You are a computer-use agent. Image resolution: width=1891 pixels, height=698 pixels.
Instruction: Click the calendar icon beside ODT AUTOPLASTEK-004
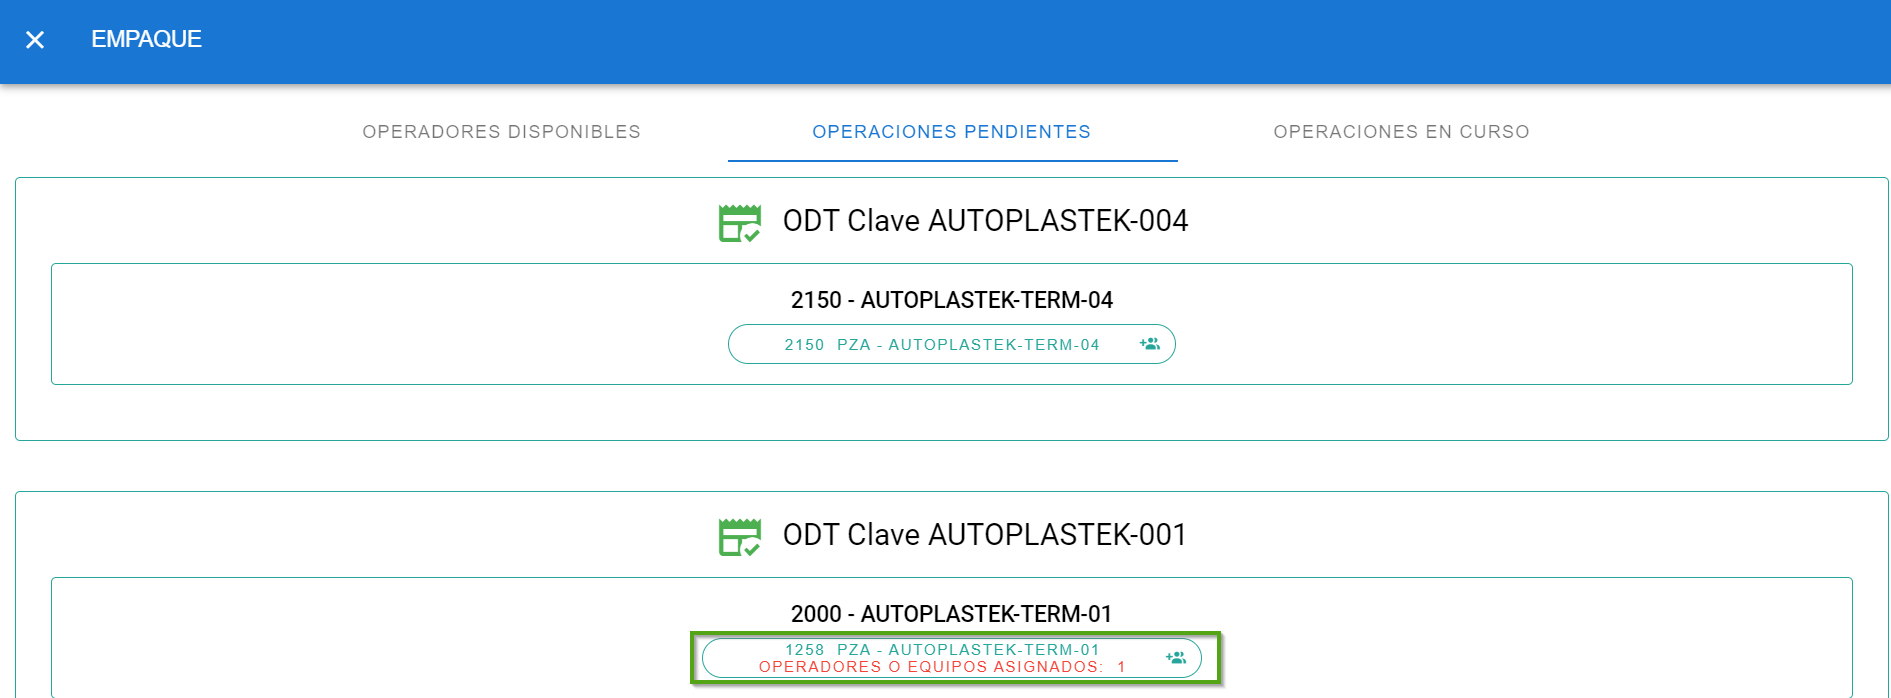pos(740,223)
